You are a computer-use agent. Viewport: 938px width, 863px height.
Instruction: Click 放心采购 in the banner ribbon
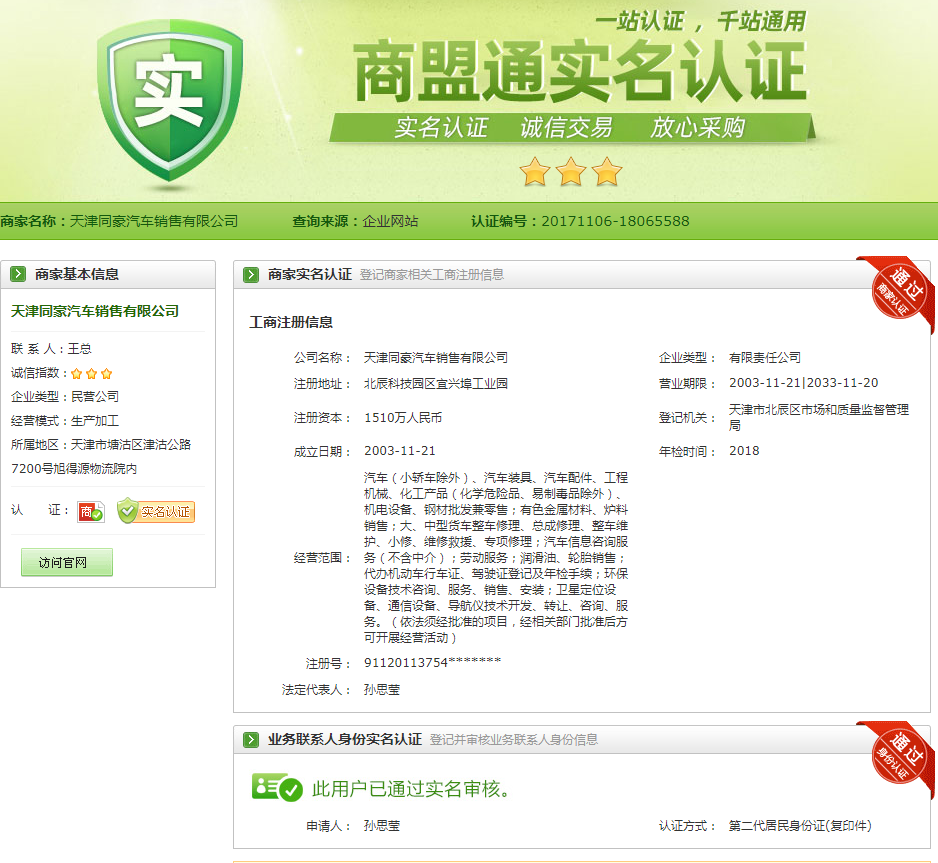(698, 127)
